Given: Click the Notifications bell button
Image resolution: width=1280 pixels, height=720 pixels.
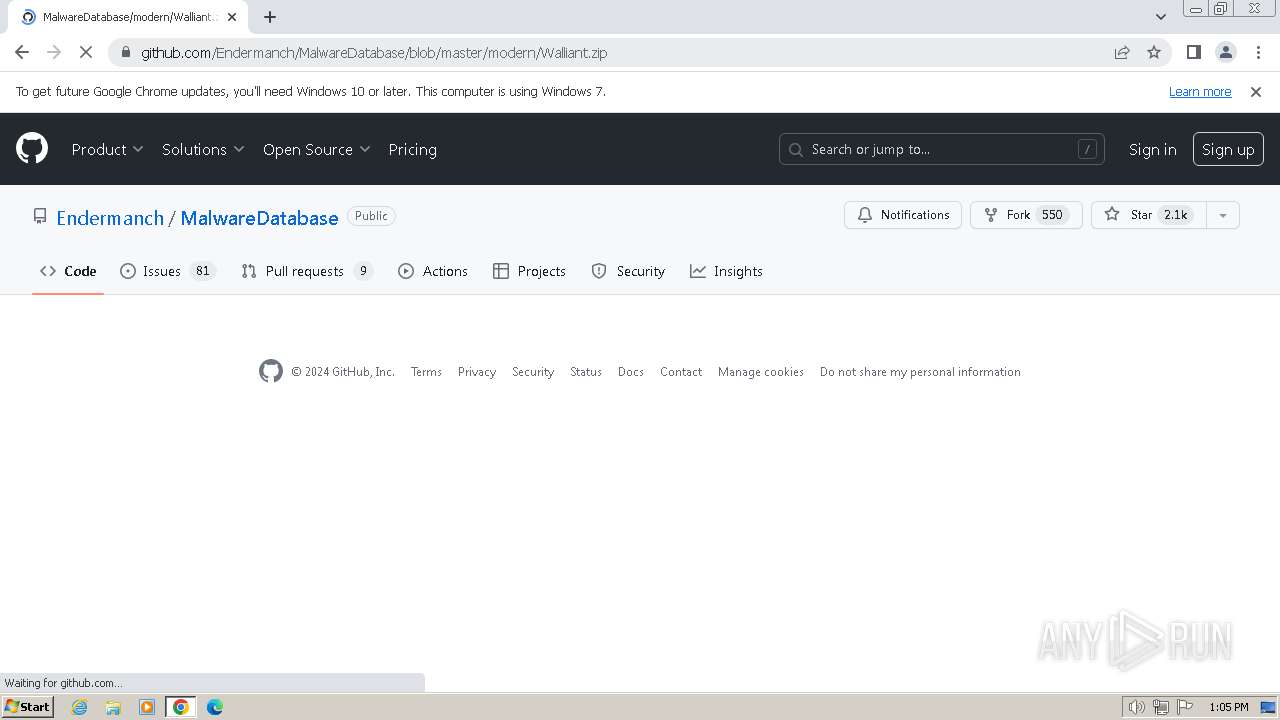Looking at the screenshot, I should point(903,215).
